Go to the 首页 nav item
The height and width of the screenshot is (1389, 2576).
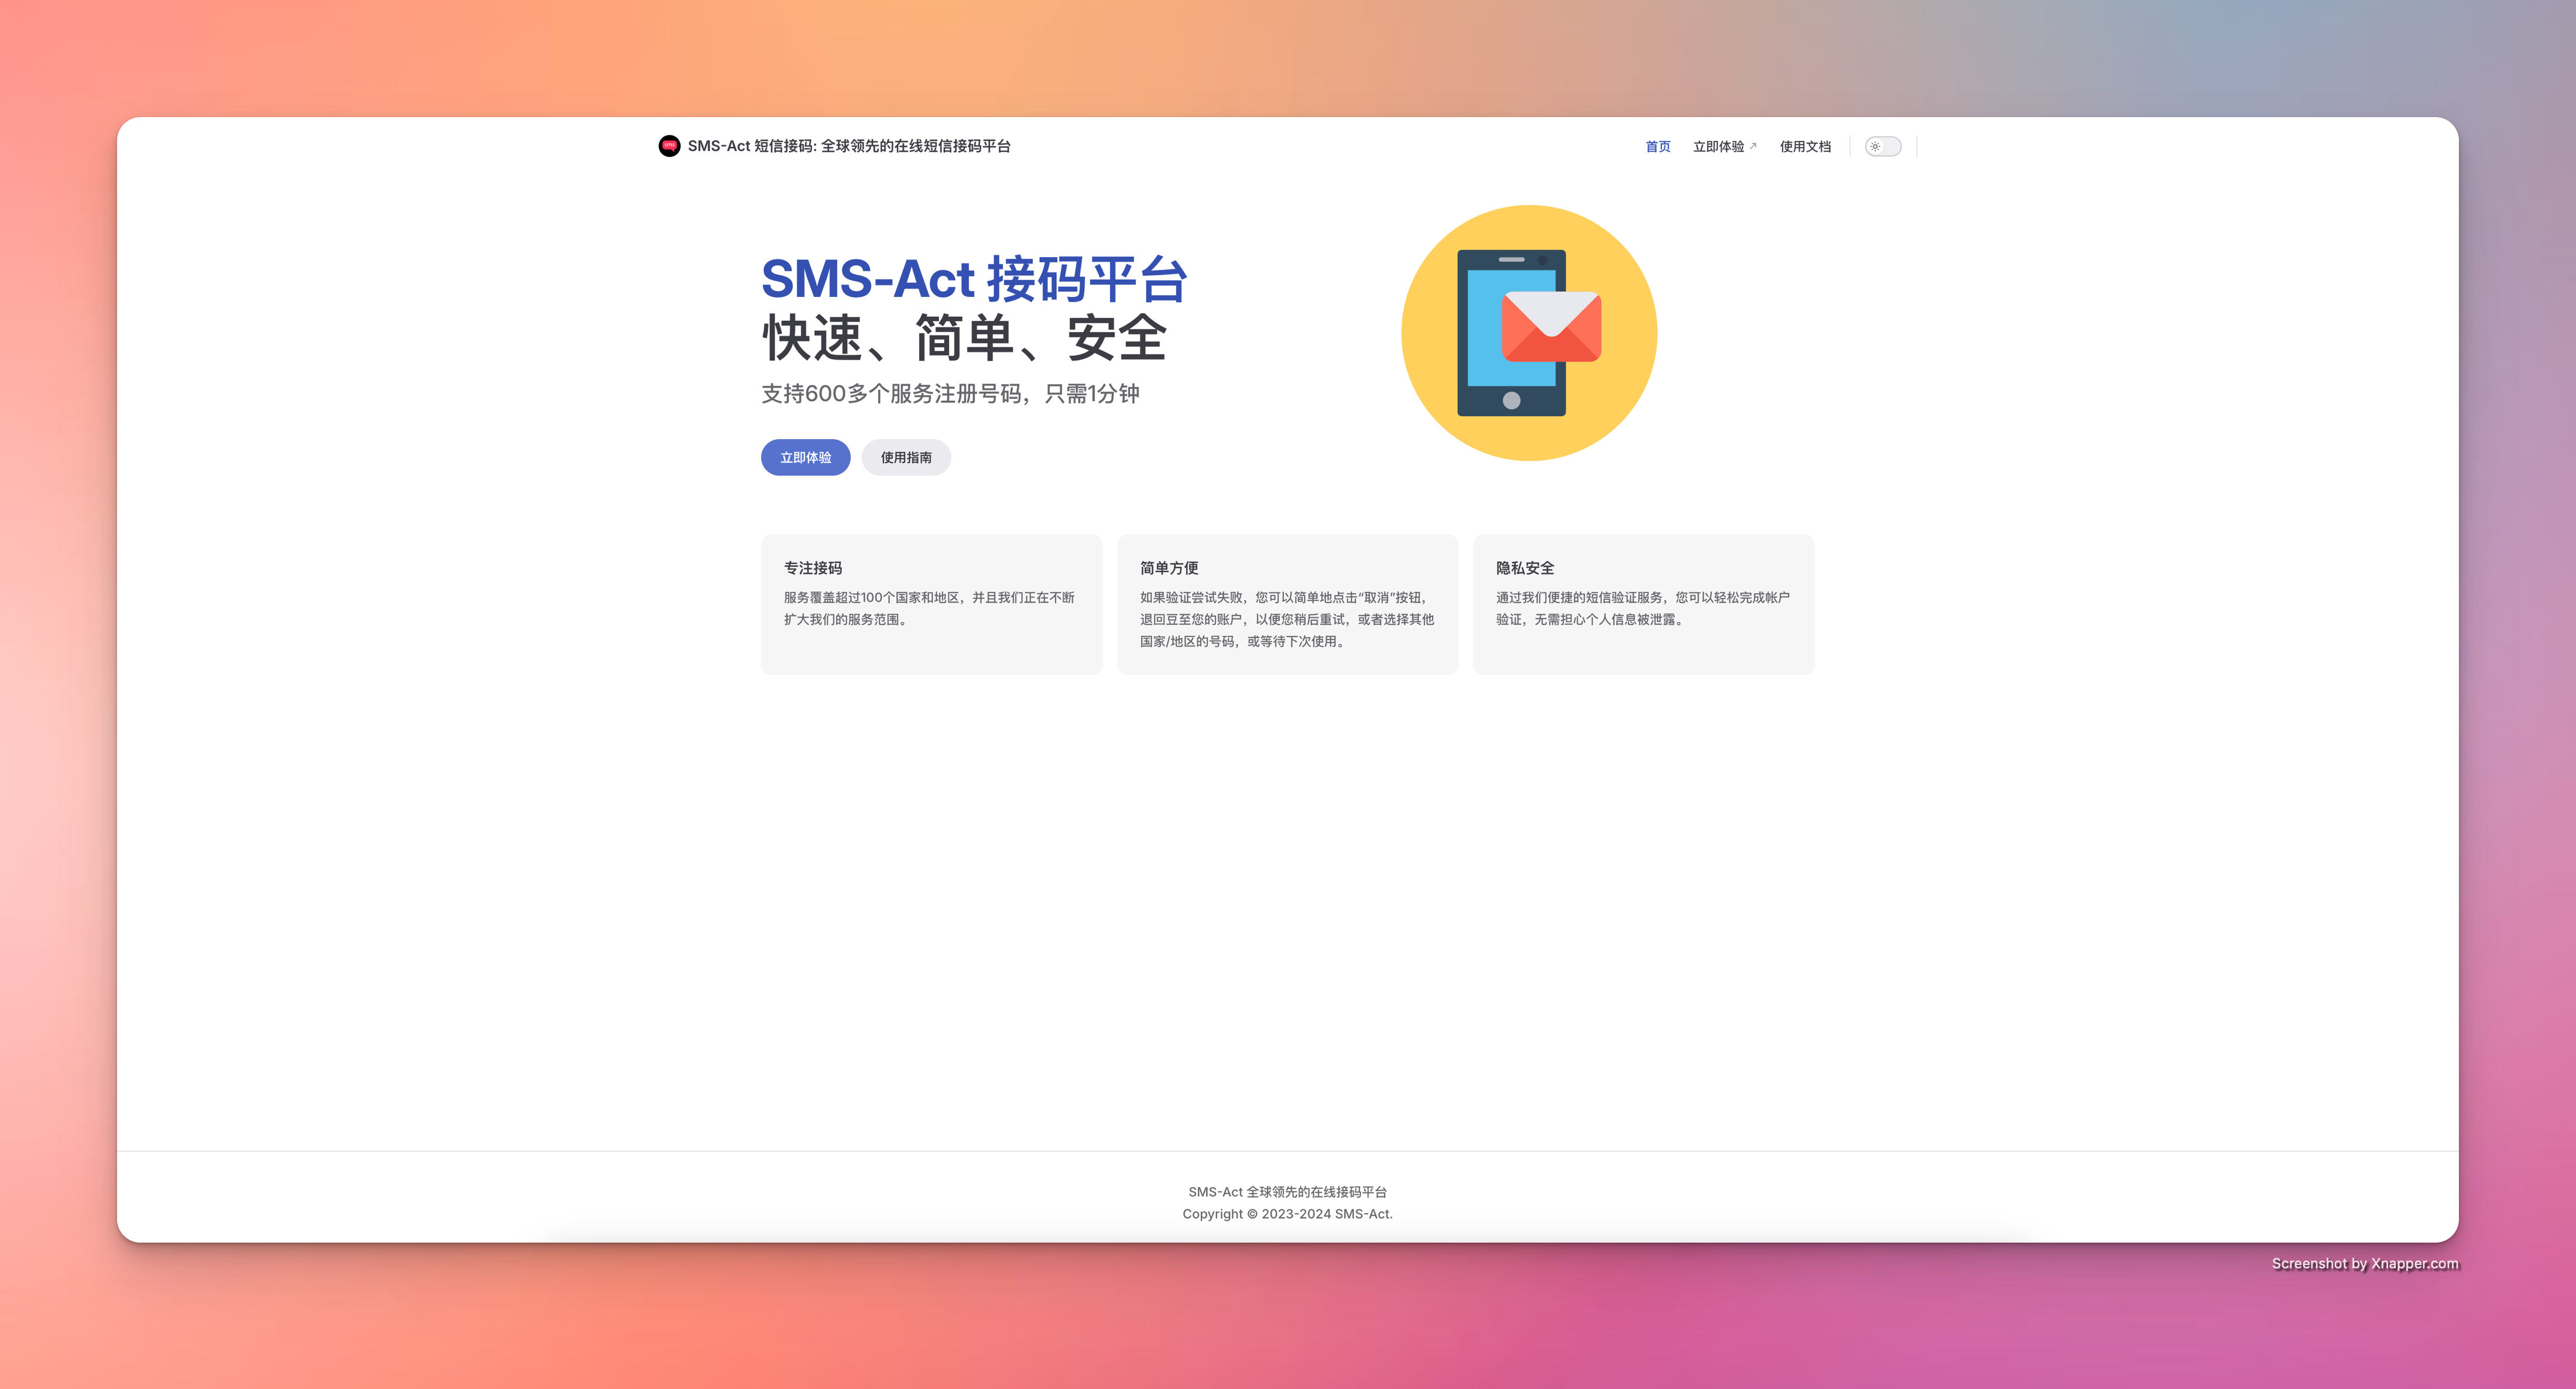(1658, 147)
